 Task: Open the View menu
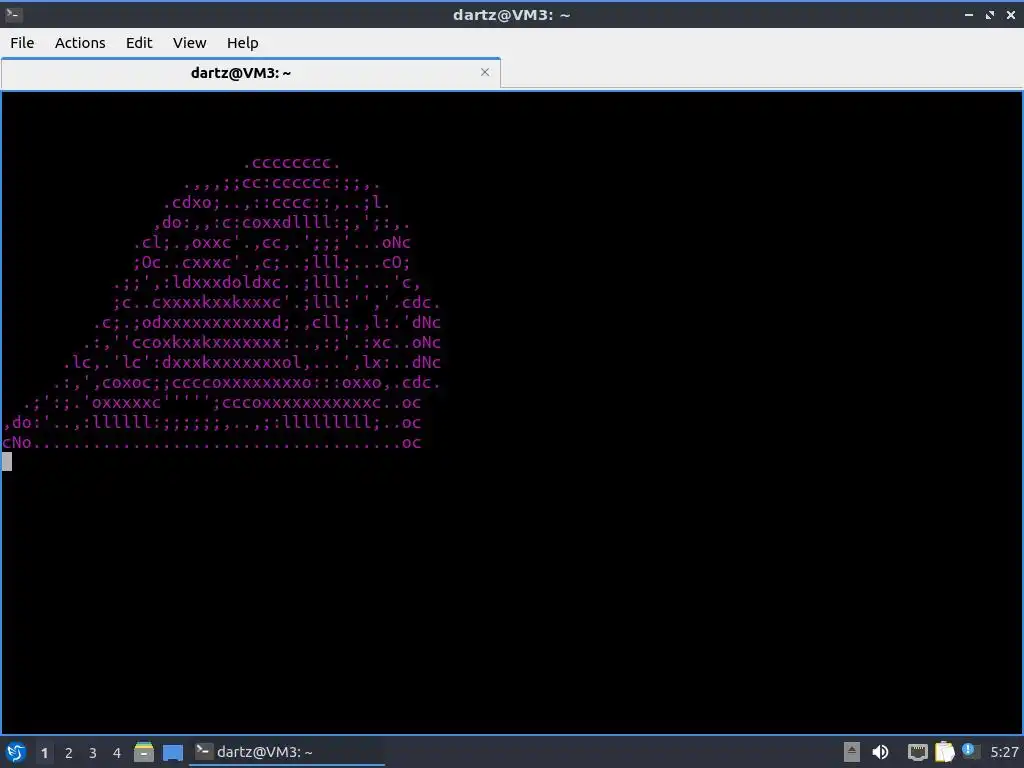[189, 42]
